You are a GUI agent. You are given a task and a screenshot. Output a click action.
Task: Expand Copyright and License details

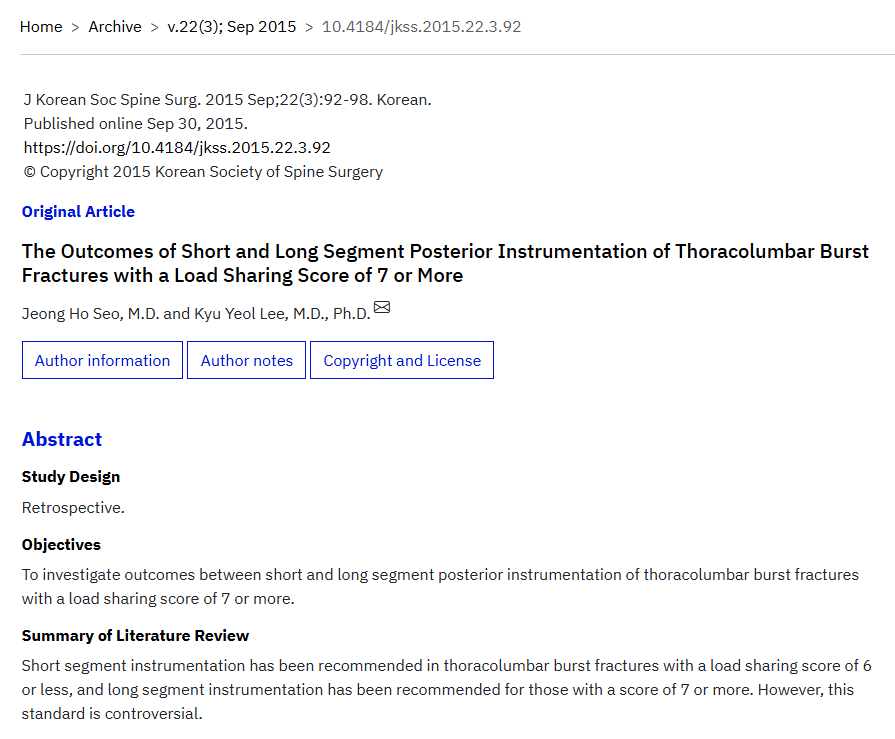point(402,361)
